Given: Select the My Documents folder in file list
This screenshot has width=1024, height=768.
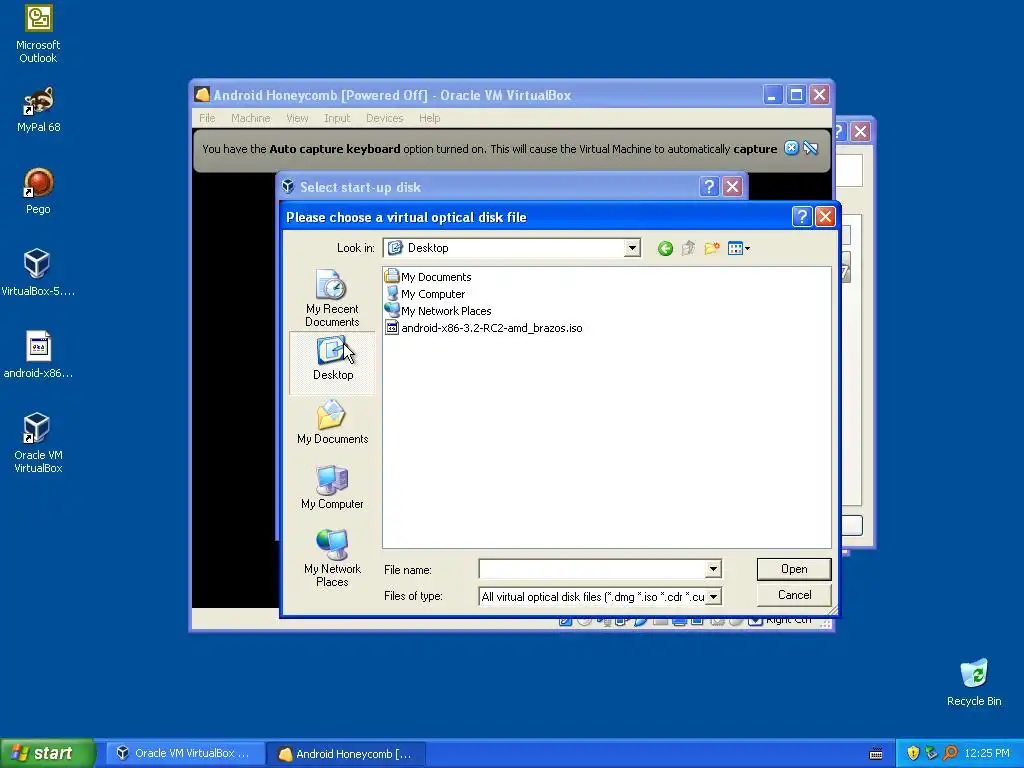Looking at the screenshot, I should 428,277.
